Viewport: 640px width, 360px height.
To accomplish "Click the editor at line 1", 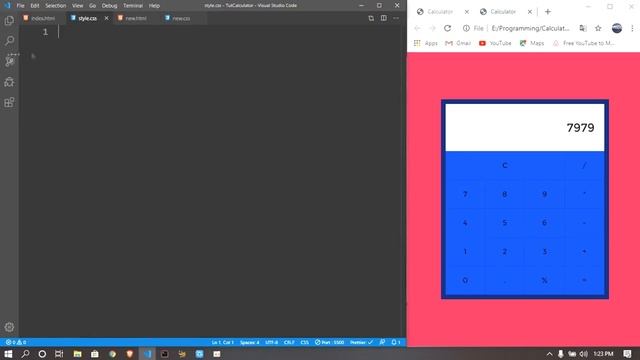I will click(229, 32).
